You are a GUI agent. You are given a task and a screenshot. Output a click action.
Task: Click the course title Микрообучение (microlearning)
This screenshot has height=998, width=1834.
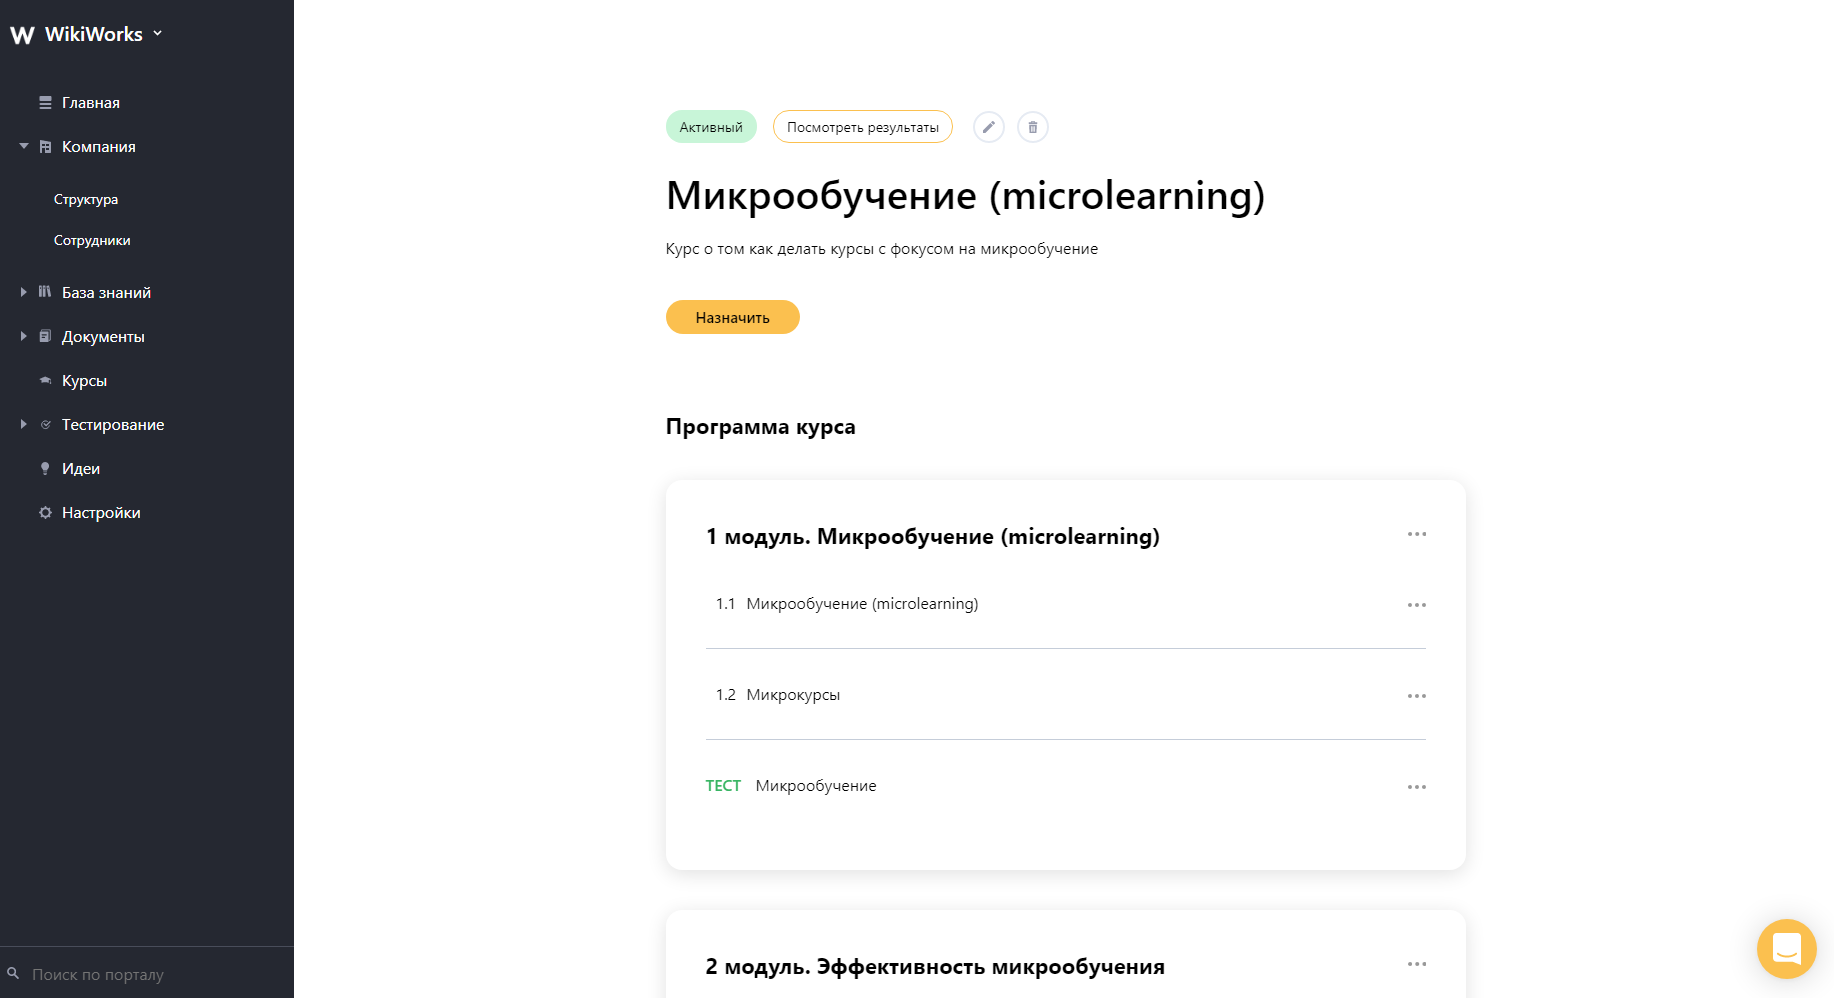click(966, 196)
